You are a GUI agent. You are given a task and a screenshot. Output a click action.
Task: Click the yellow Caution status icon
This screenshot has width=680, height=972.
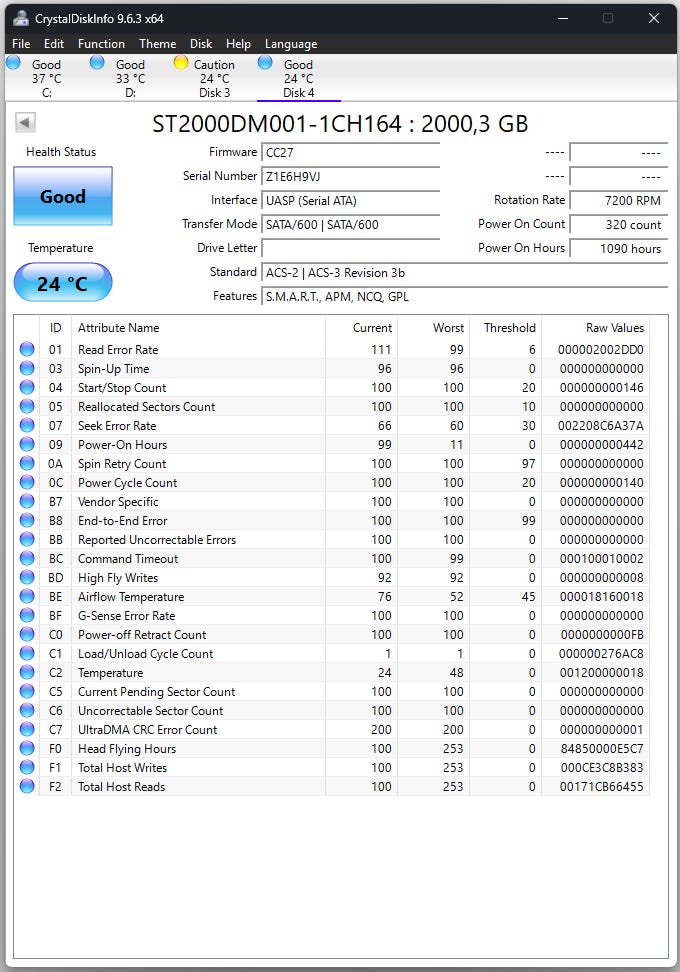[181, 63]
